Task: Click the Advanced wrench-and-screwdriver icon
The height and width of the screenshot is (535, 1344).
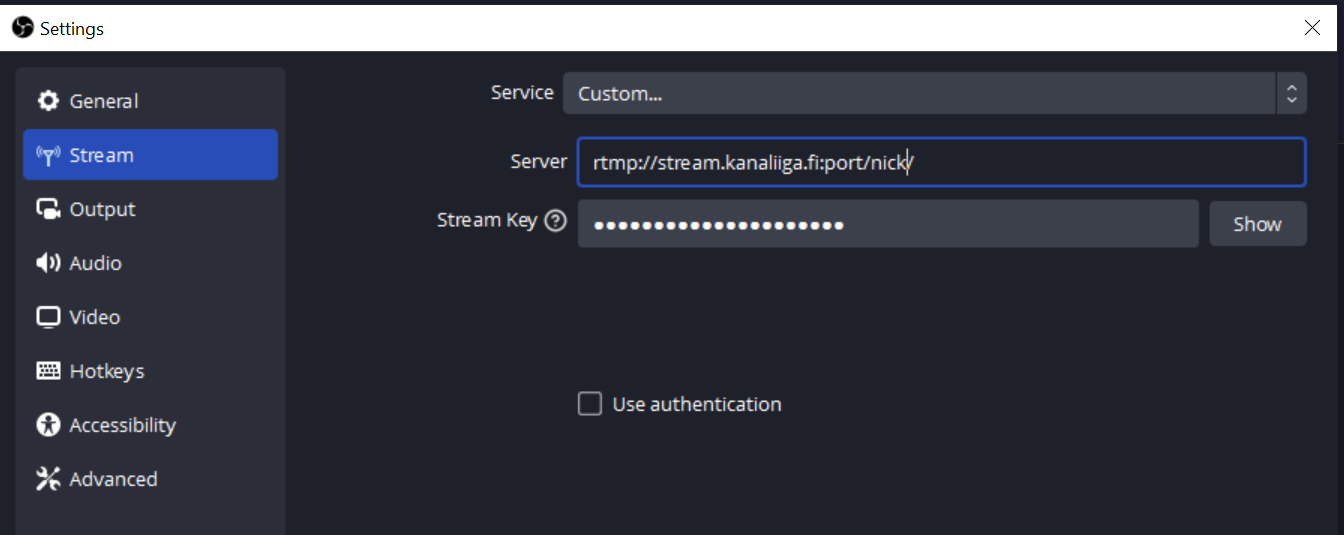Action: pos(48,479)
